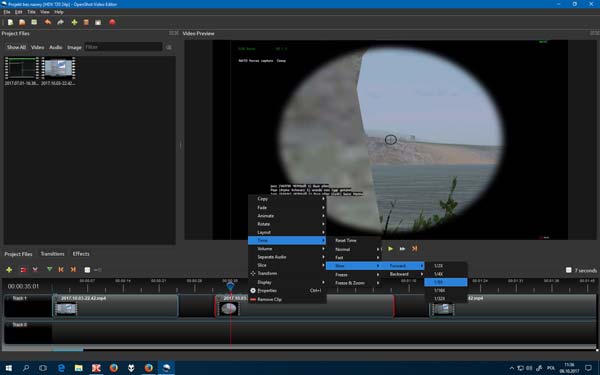This screenshot has width=600, height=375.
Task: Open the Help menu
Action: coord(59,12)
